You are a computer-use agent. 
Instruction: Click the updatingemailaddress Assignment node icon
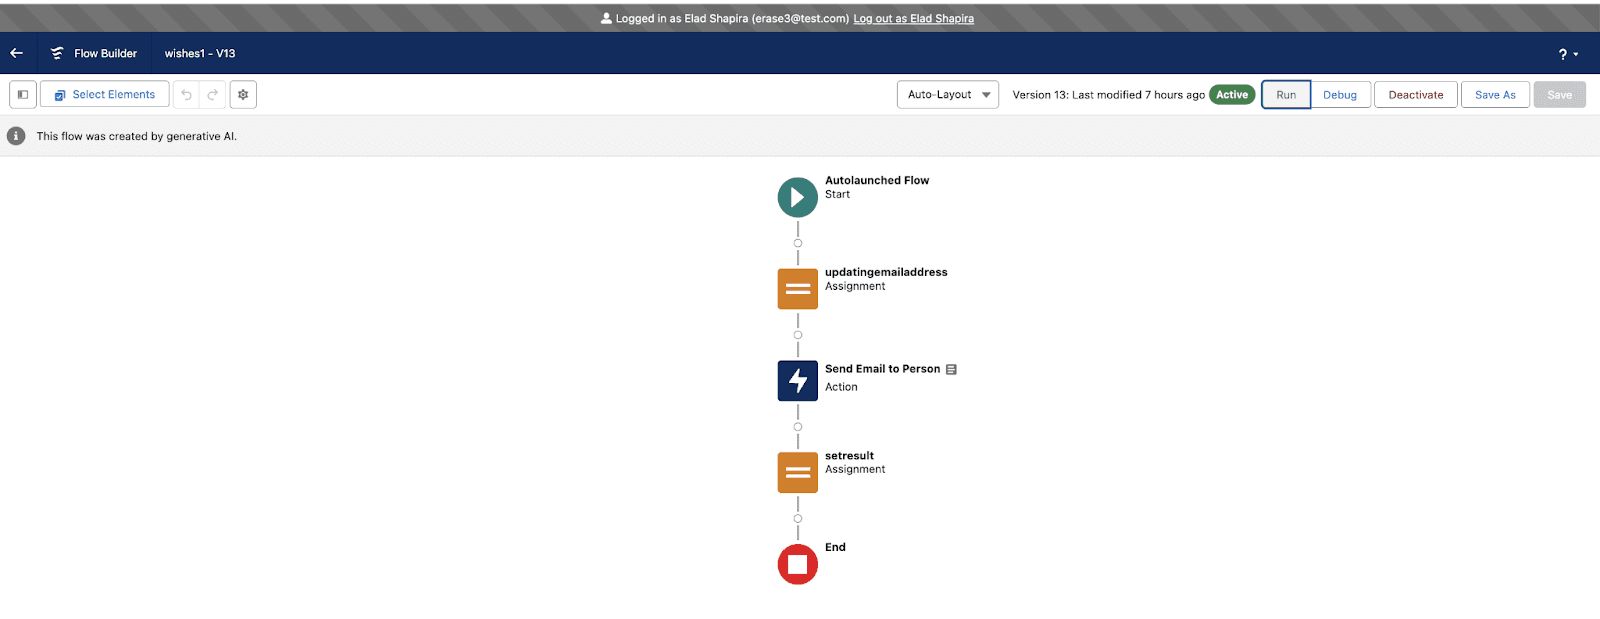click(x=797, y=289)
